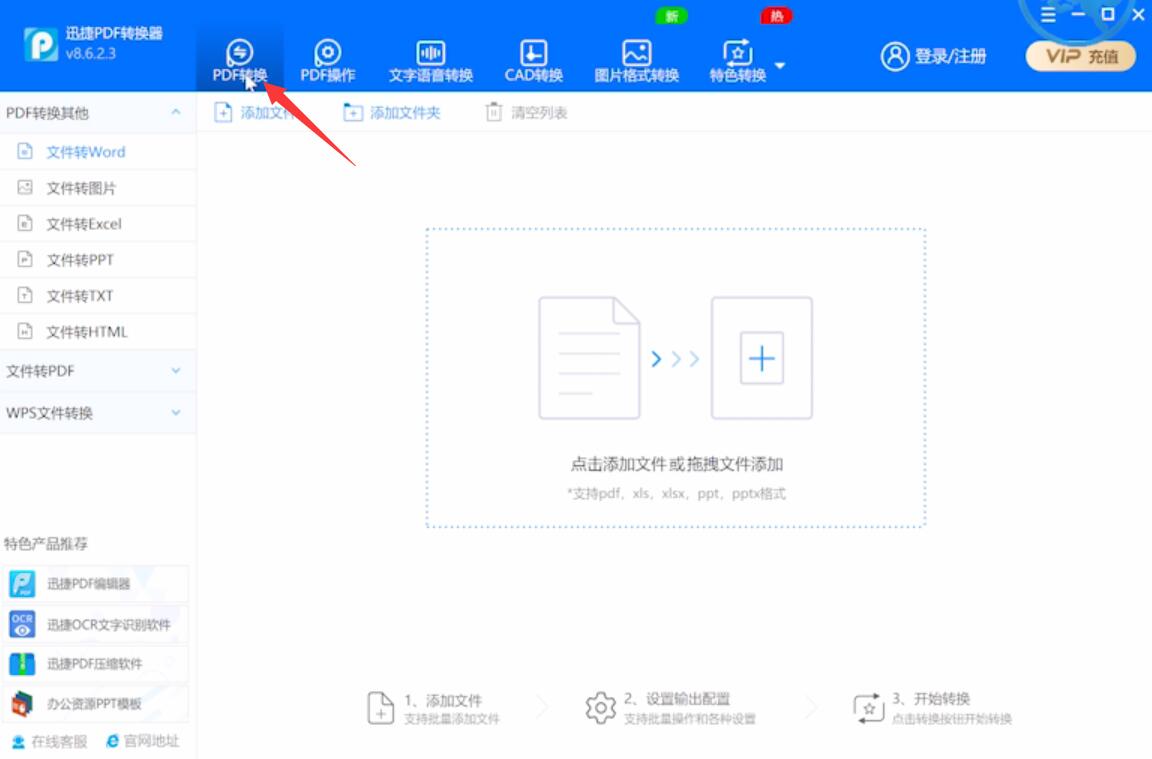The height and width of the screenshot is (759, 1152).
Task: Select 文件转HTML in sidebar
Action: tap(98, 332)
